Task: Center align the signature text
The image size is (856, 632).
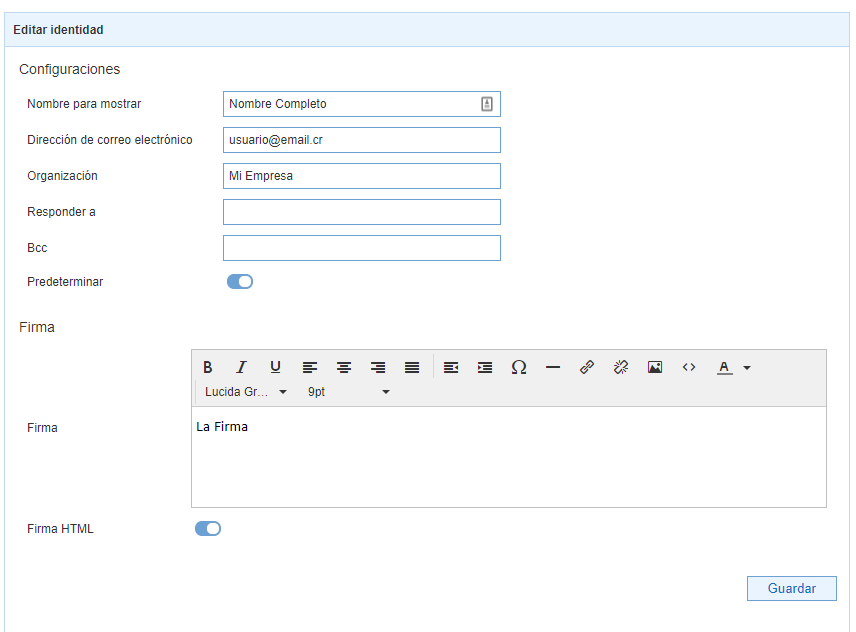Action: pos(344,367)
